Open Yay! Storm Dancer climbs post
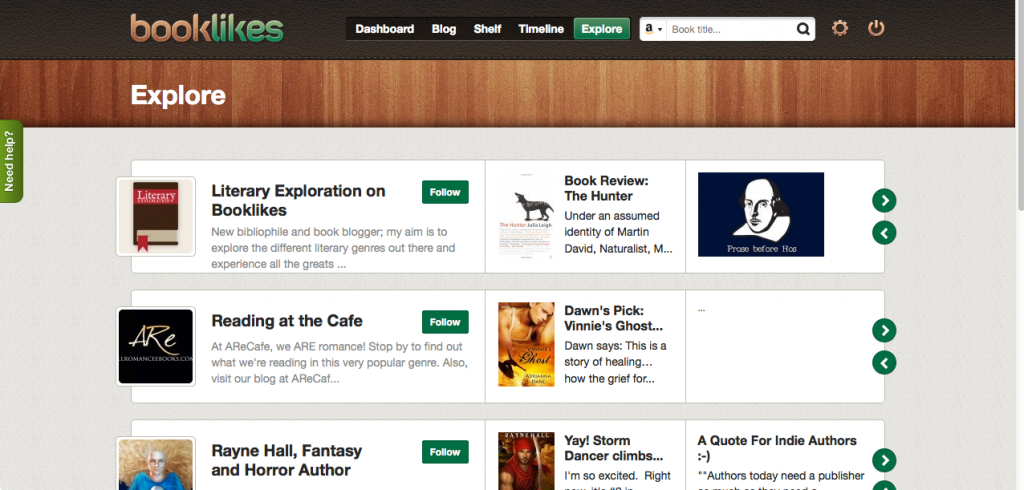The image size is (1024, 490). point(614,448)
